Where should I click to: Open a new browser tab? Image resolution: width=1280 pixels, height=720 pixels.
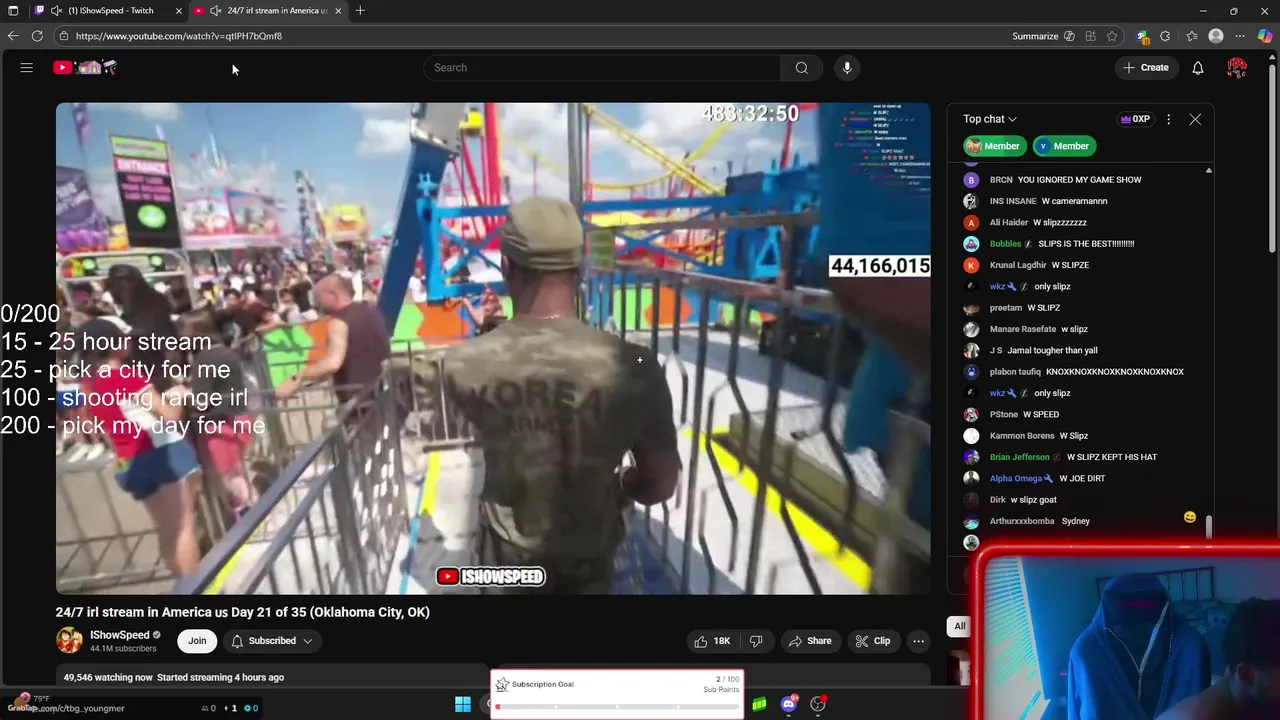coord(360,11)
